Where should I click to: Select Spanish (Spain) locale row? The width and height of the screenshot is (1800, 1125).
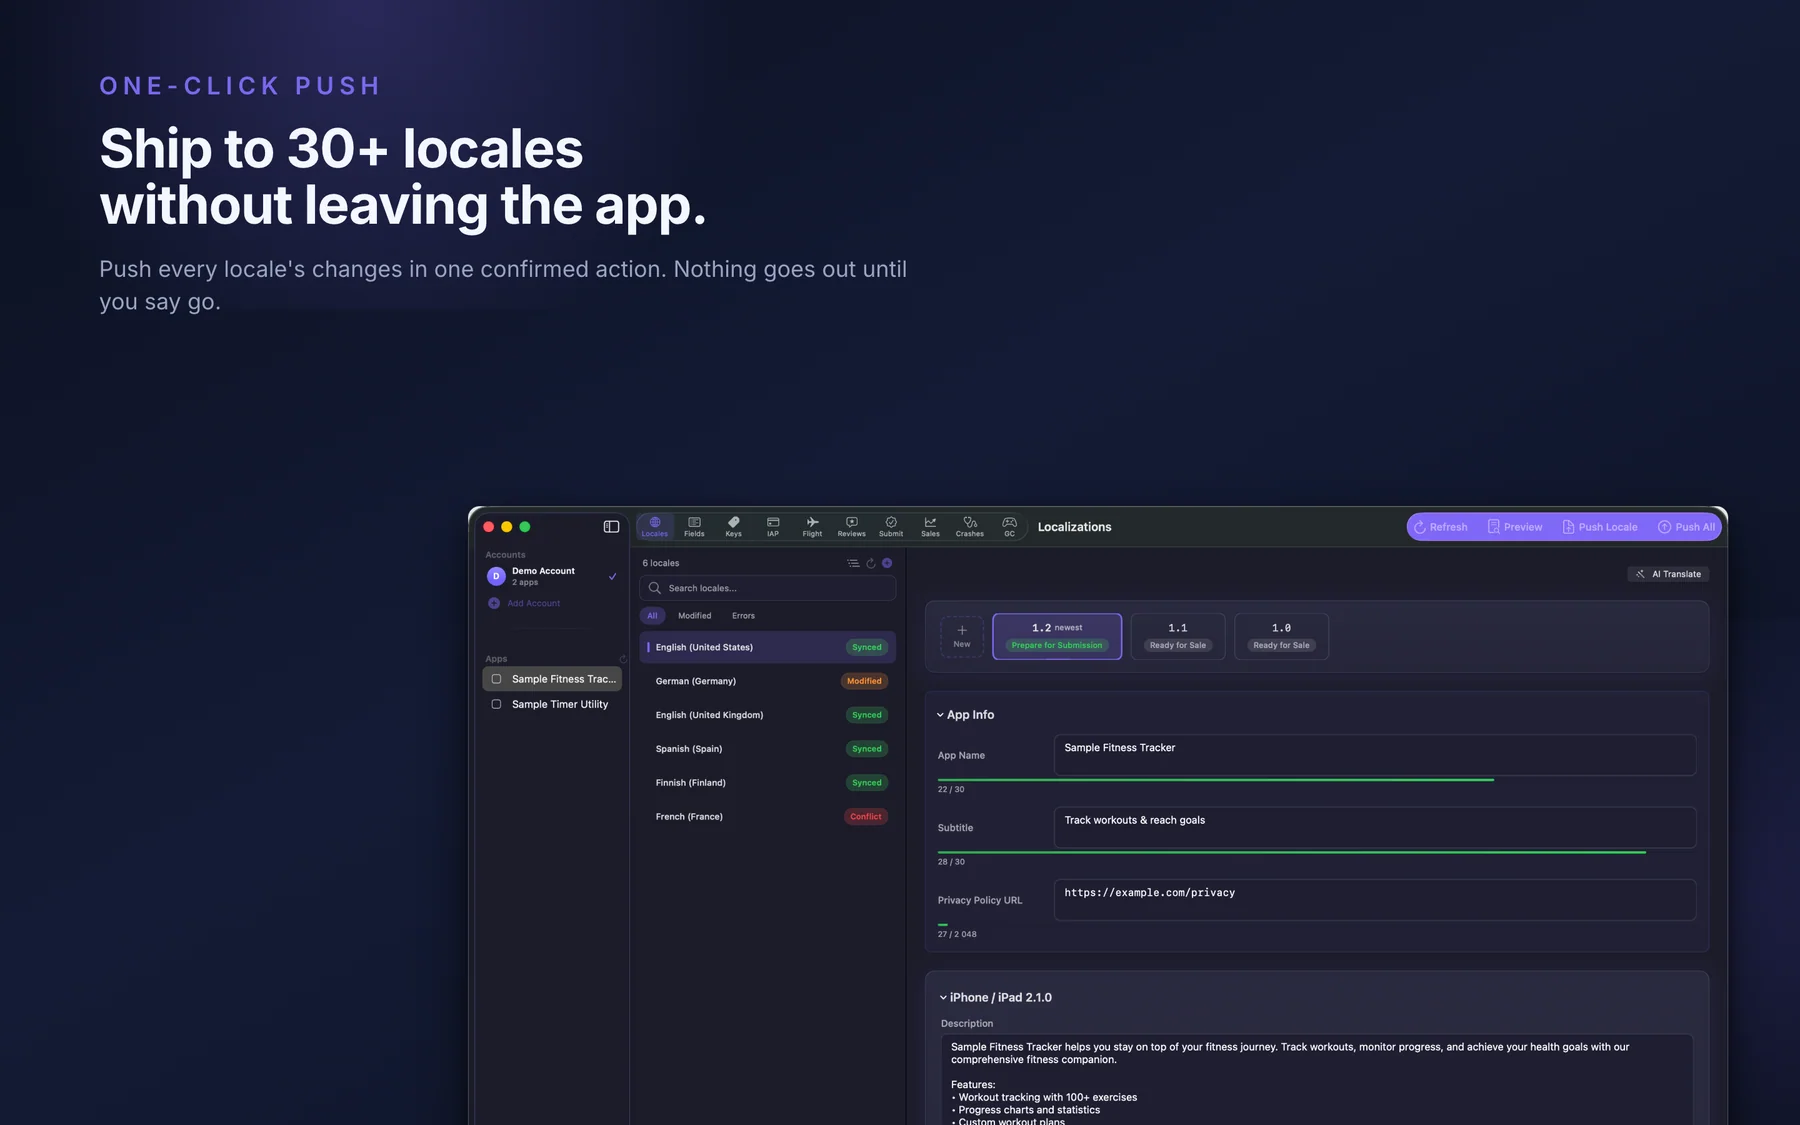coord(768,749)
